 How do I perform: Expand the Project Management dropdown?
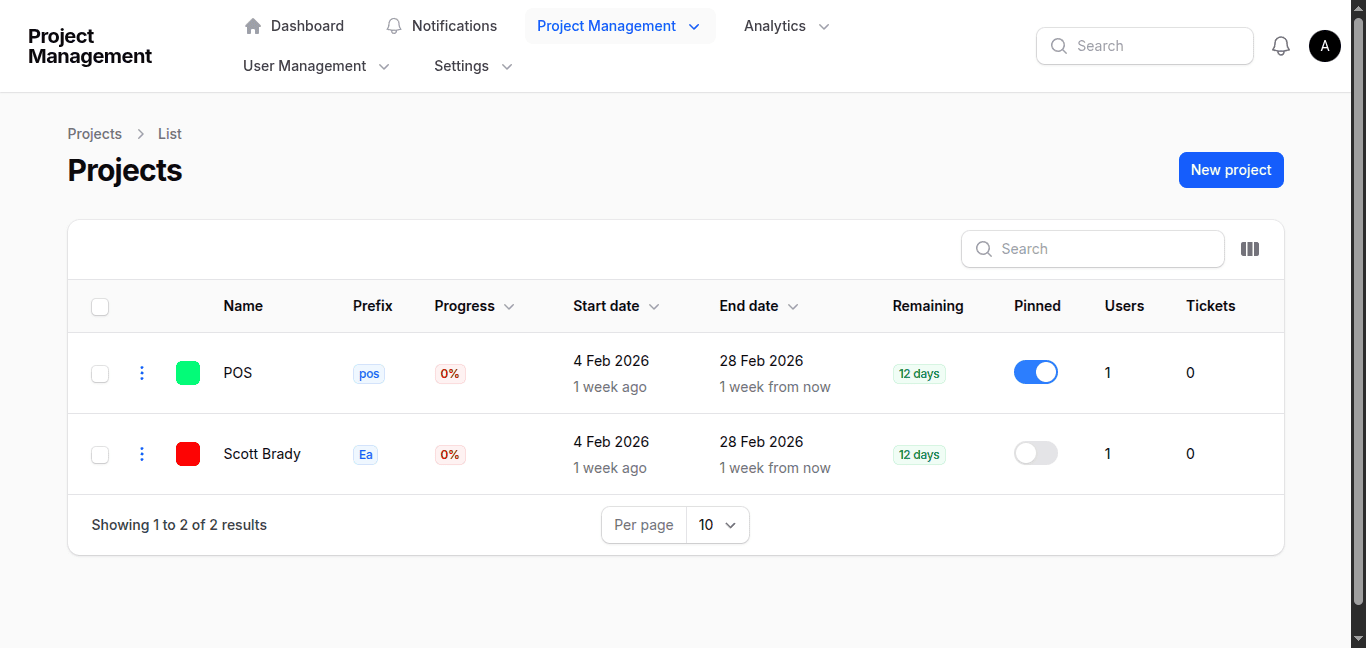click(619, 25)
